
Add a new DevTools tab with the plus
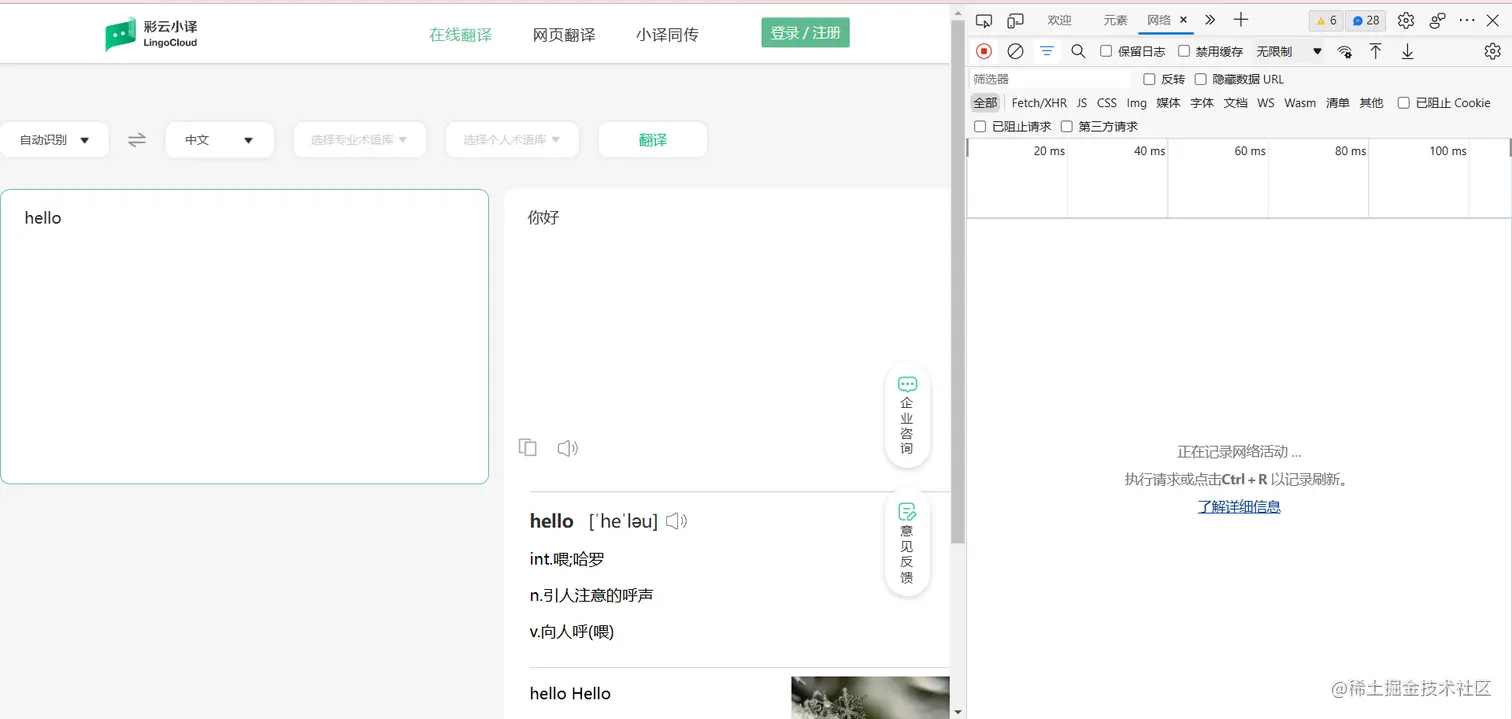(x=1241, y=20)
